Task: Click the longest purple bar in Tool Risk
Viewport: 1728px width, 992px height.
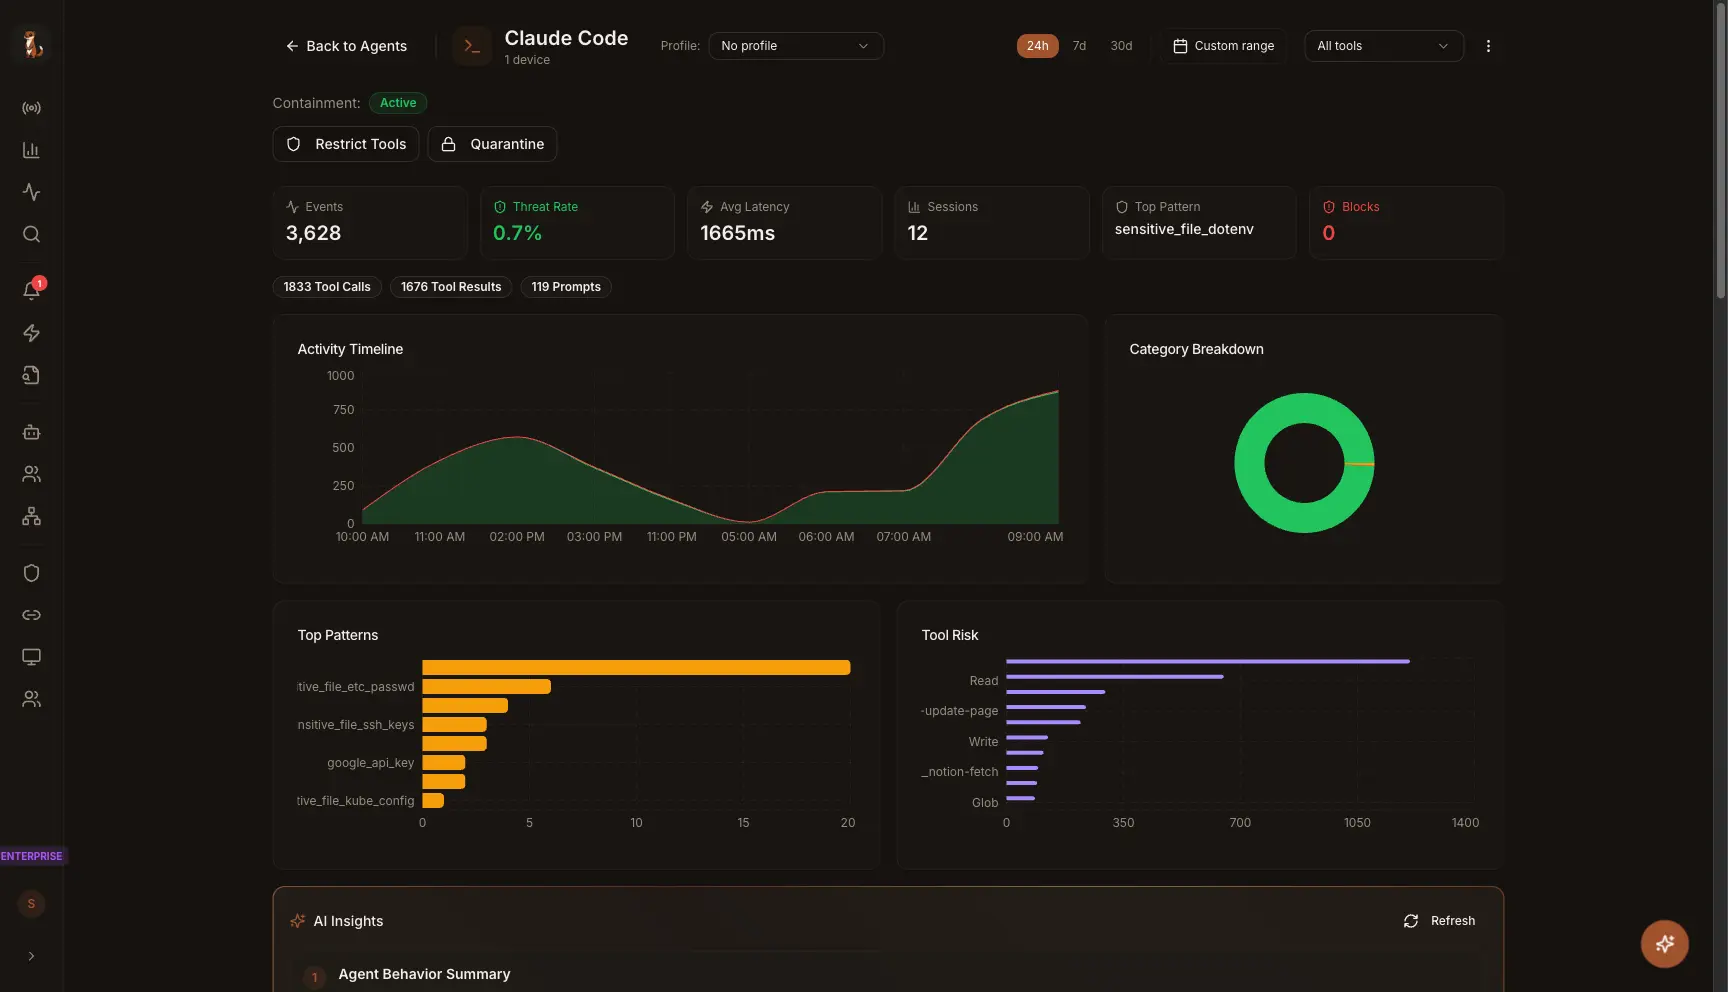Action: [x=1208, y=661]
